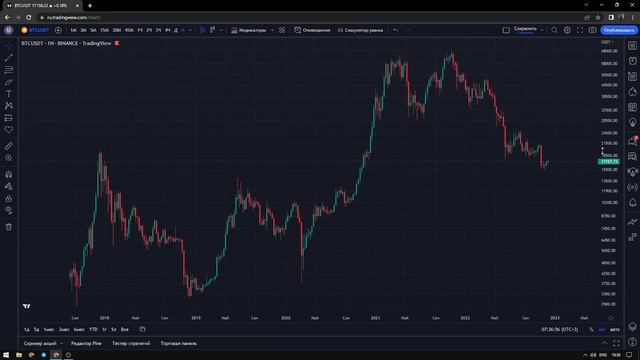
Task: Activate the zoom in tool
Action: point(9,158)
